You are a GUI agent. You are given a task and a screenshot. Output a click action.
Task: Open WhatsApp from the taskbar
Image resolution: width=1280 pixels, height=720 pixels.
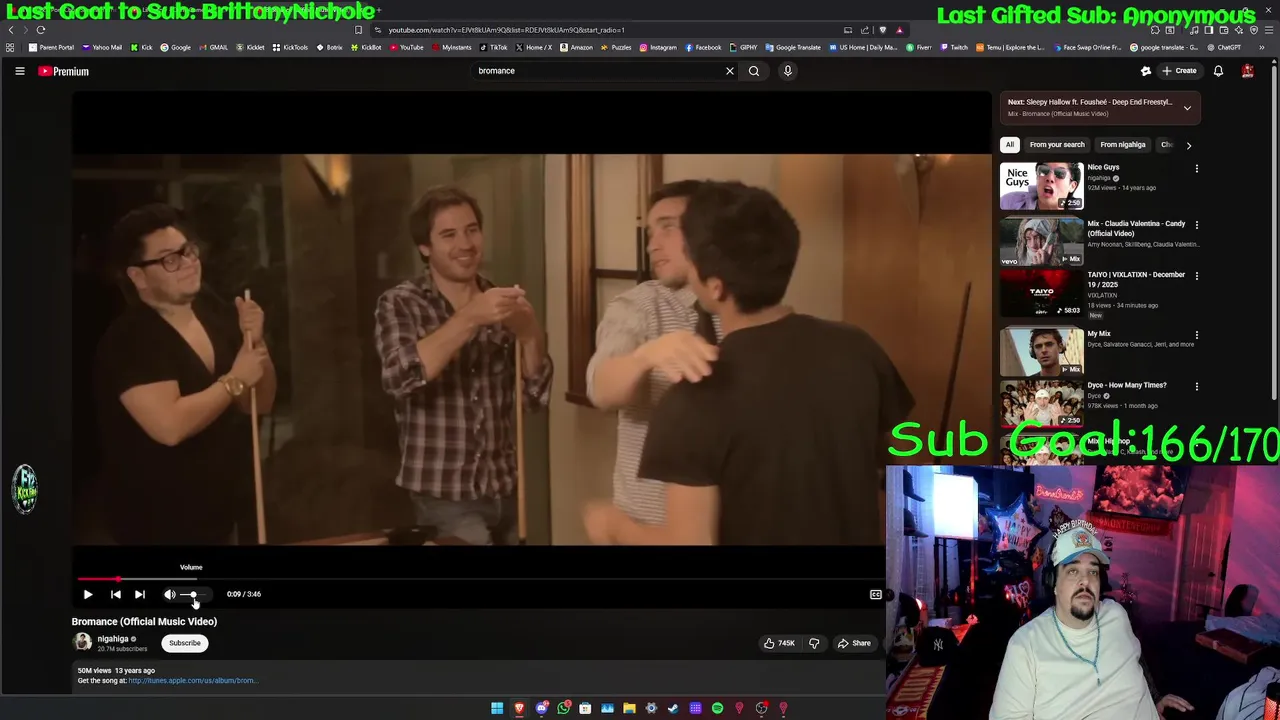coord(564,708)
